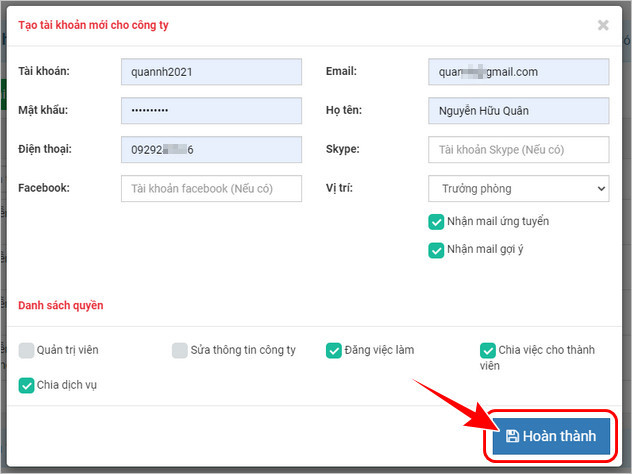Focus the Mật khẩu password field

211,110
